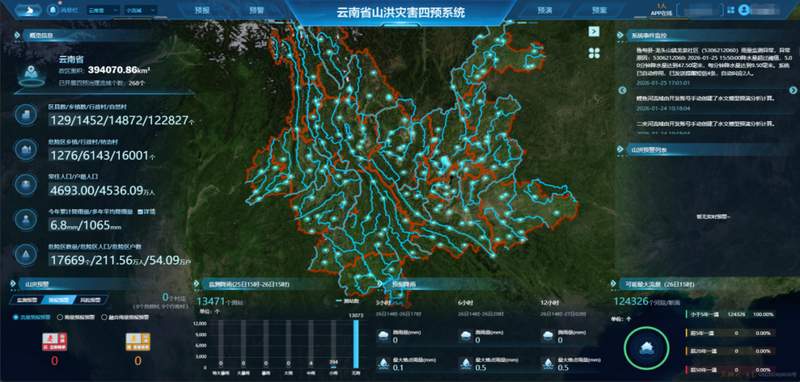
Task: Click the 13471 station count value
Action: coord(211,301)
